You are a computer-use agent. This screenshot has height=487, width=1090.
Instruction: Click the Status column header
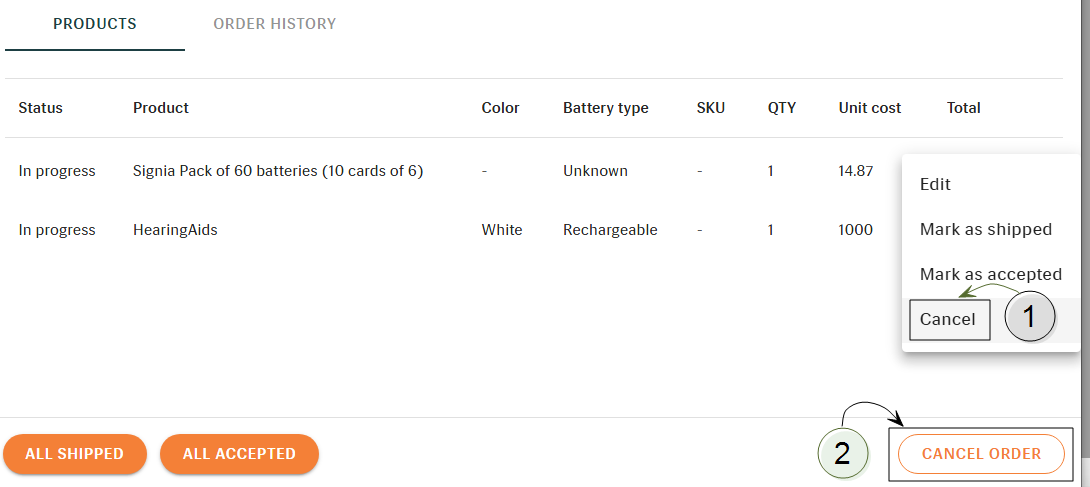click(x=40, y=108)
